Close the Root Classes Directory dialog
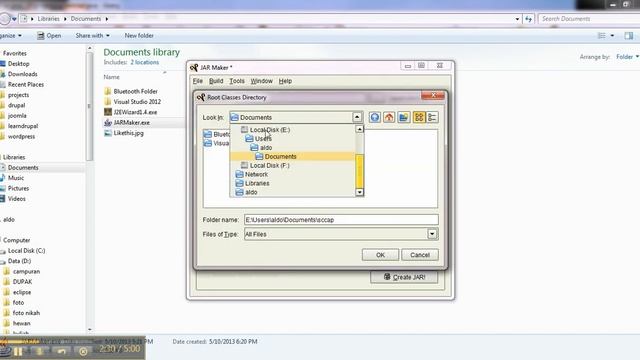This screenshot has width=640, height=360. pyautogui.click(x=433, y=96)
